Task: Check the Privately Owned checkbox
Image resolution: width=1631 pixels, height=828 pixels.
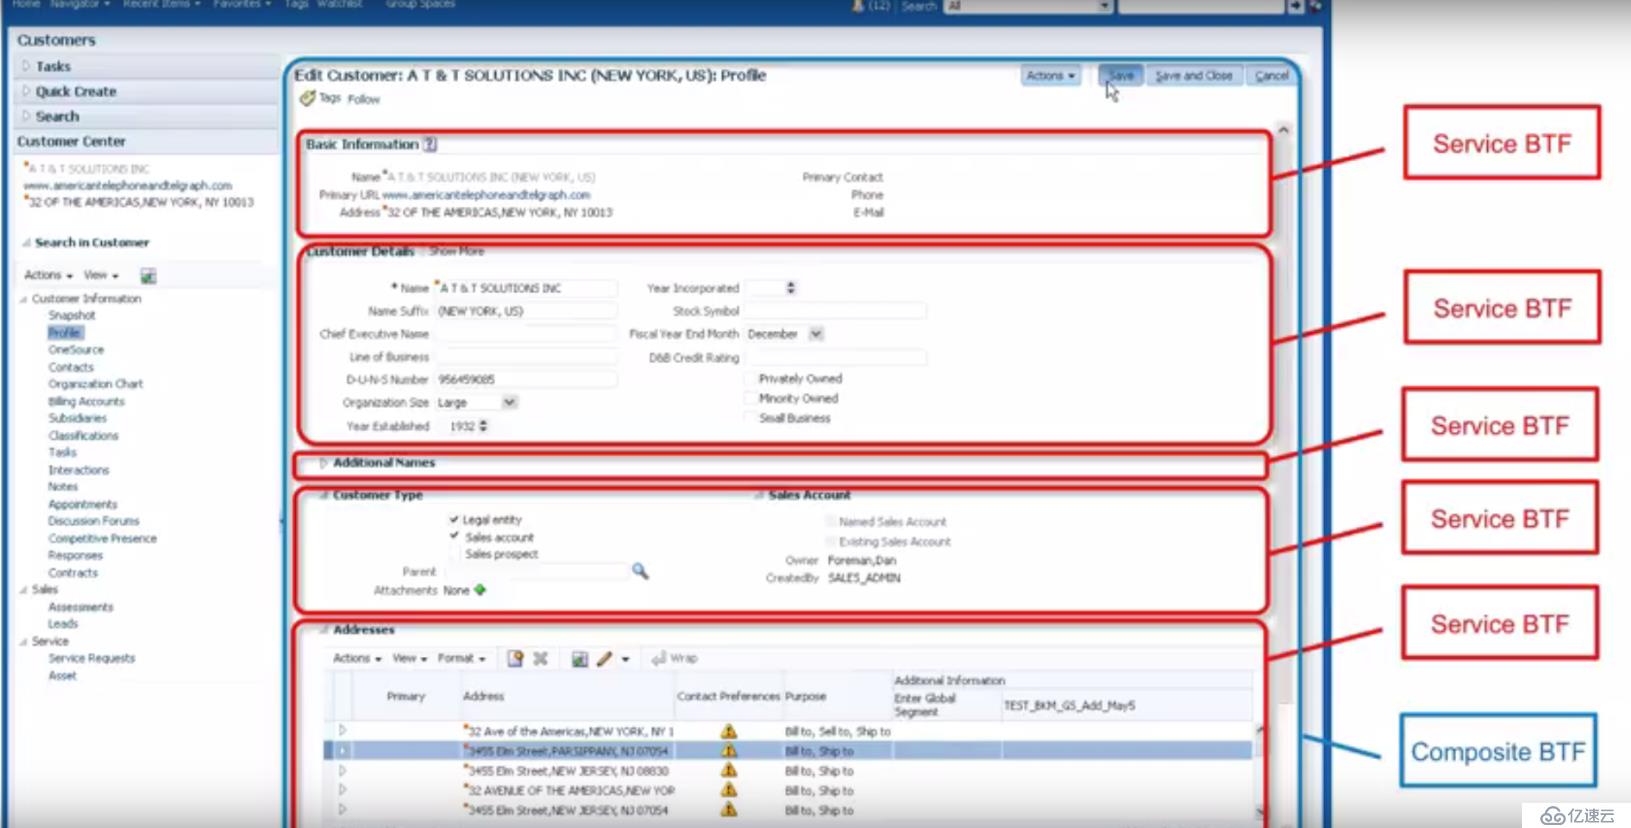Action: point(749,378)
